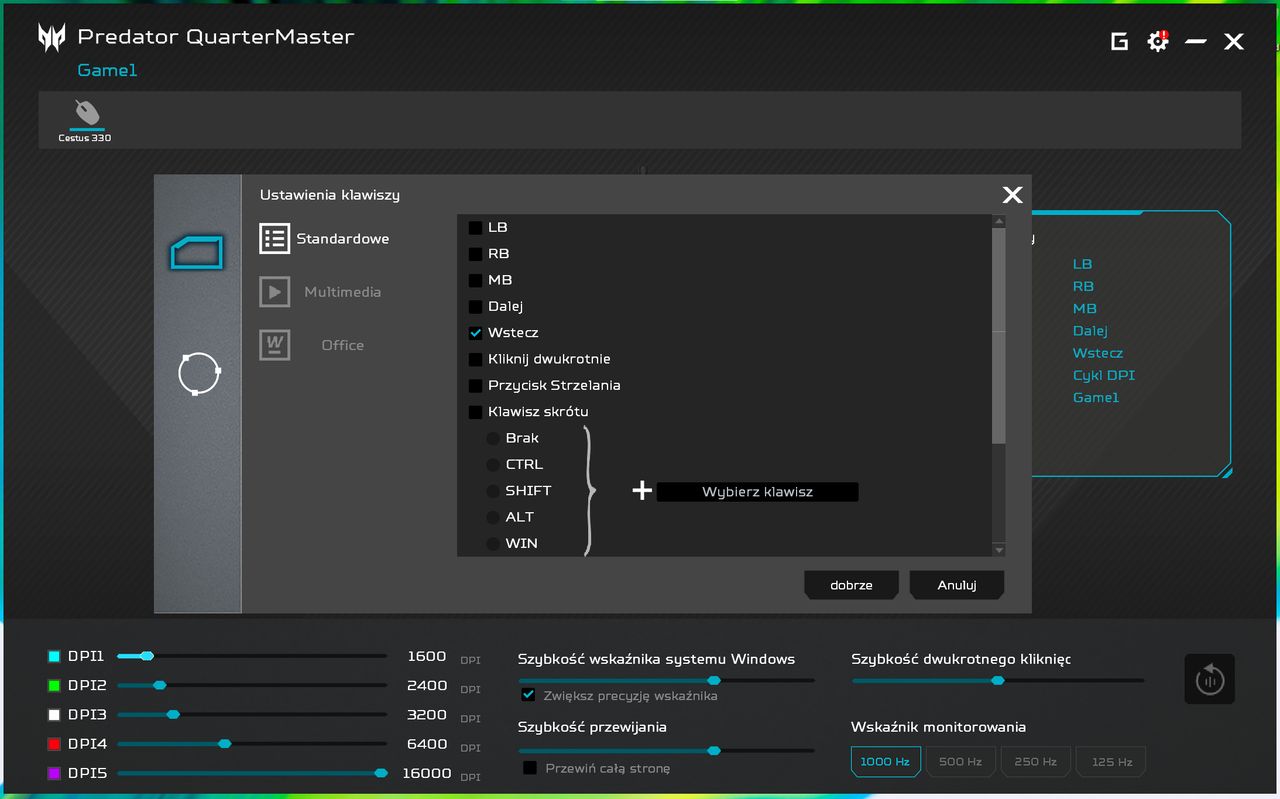Screen dimensions: 1280x799
Task: Click the DPI5 purple color swatch
Action: click(x=54, y=773)
